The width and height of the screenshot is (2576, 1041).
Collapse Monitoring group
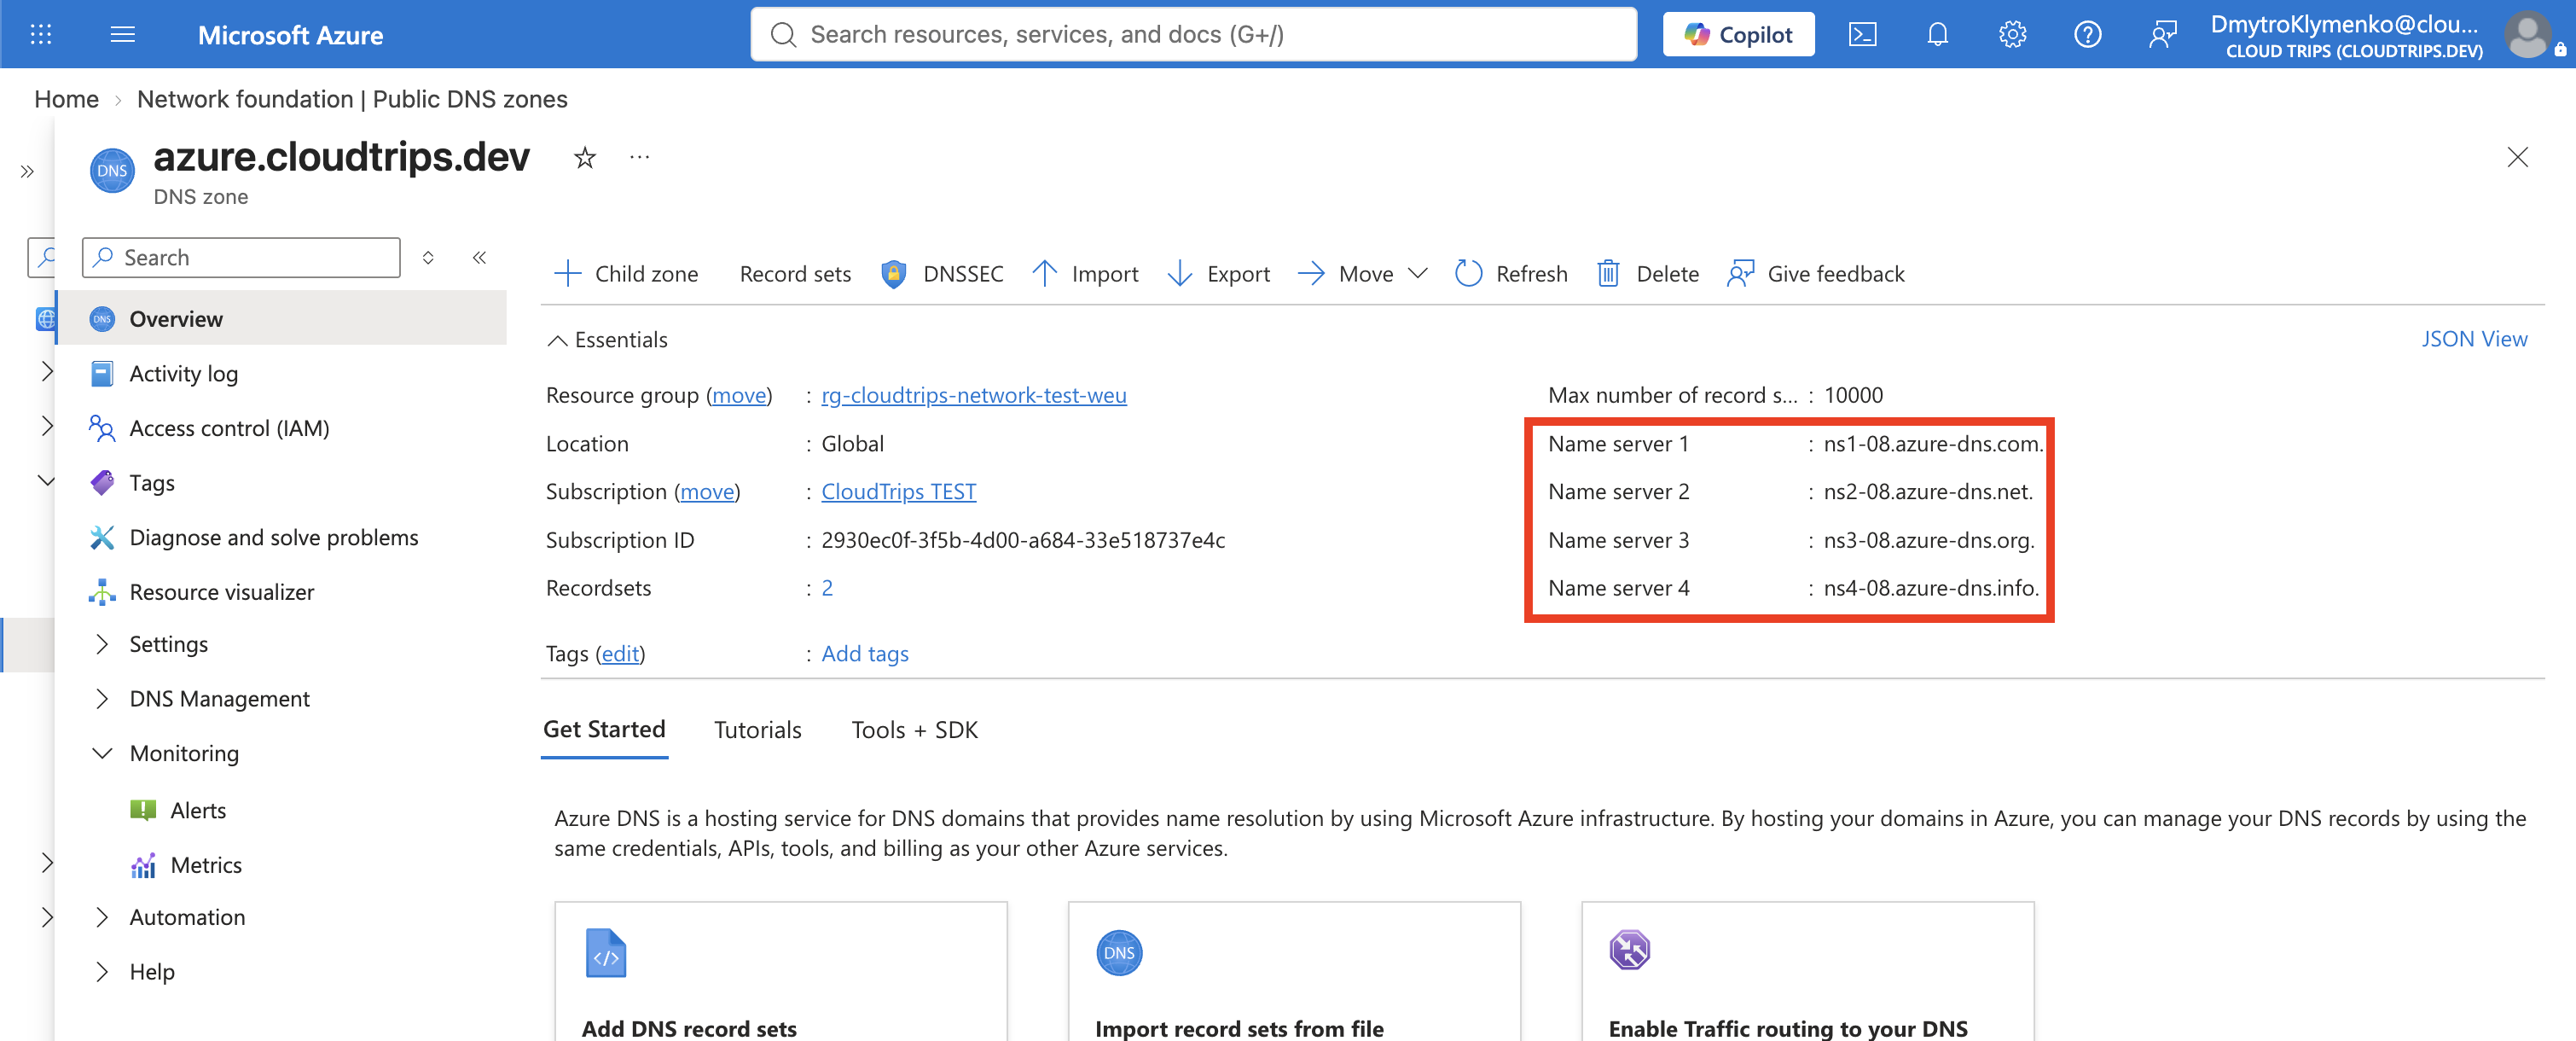[x=184, y=753]
